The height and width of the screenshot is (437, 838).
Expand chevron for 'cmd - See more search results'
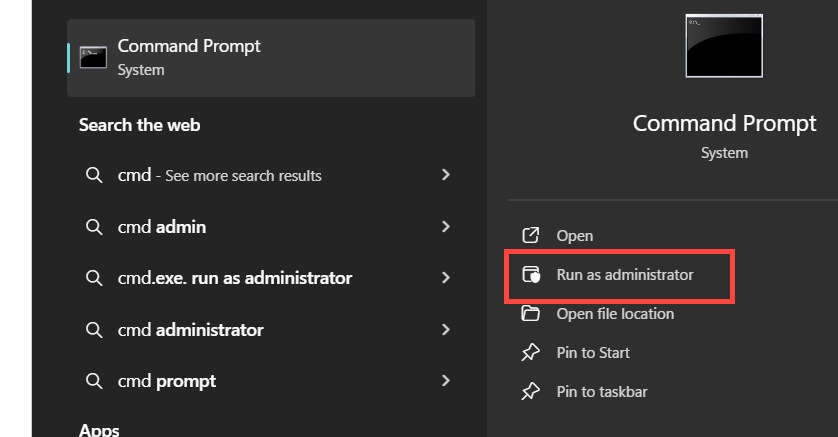pos(446,175)
